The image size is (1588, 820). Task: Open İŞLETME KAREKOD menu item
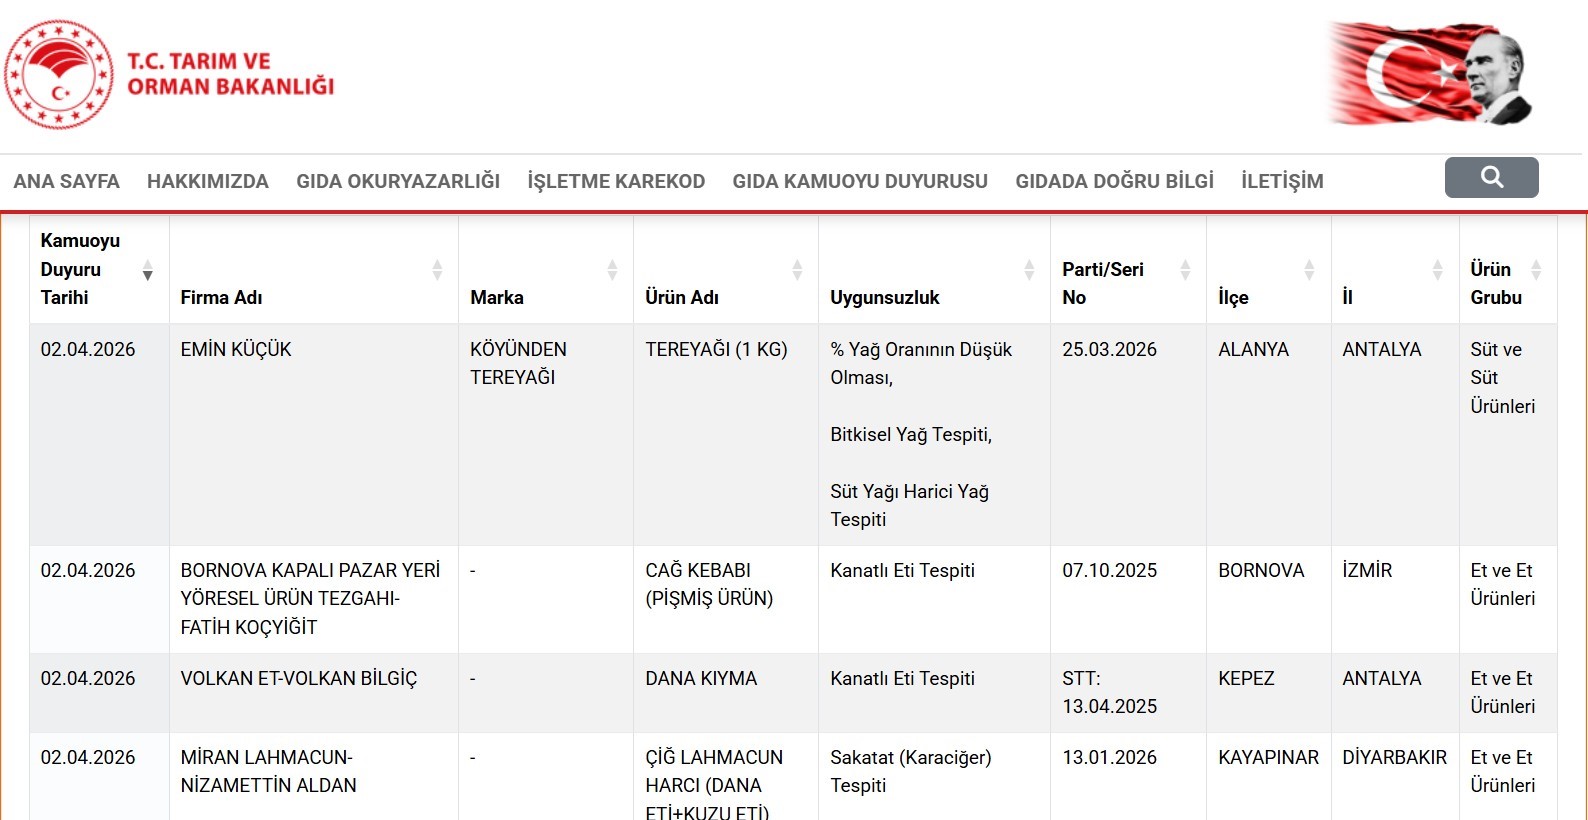click(616, 181)
